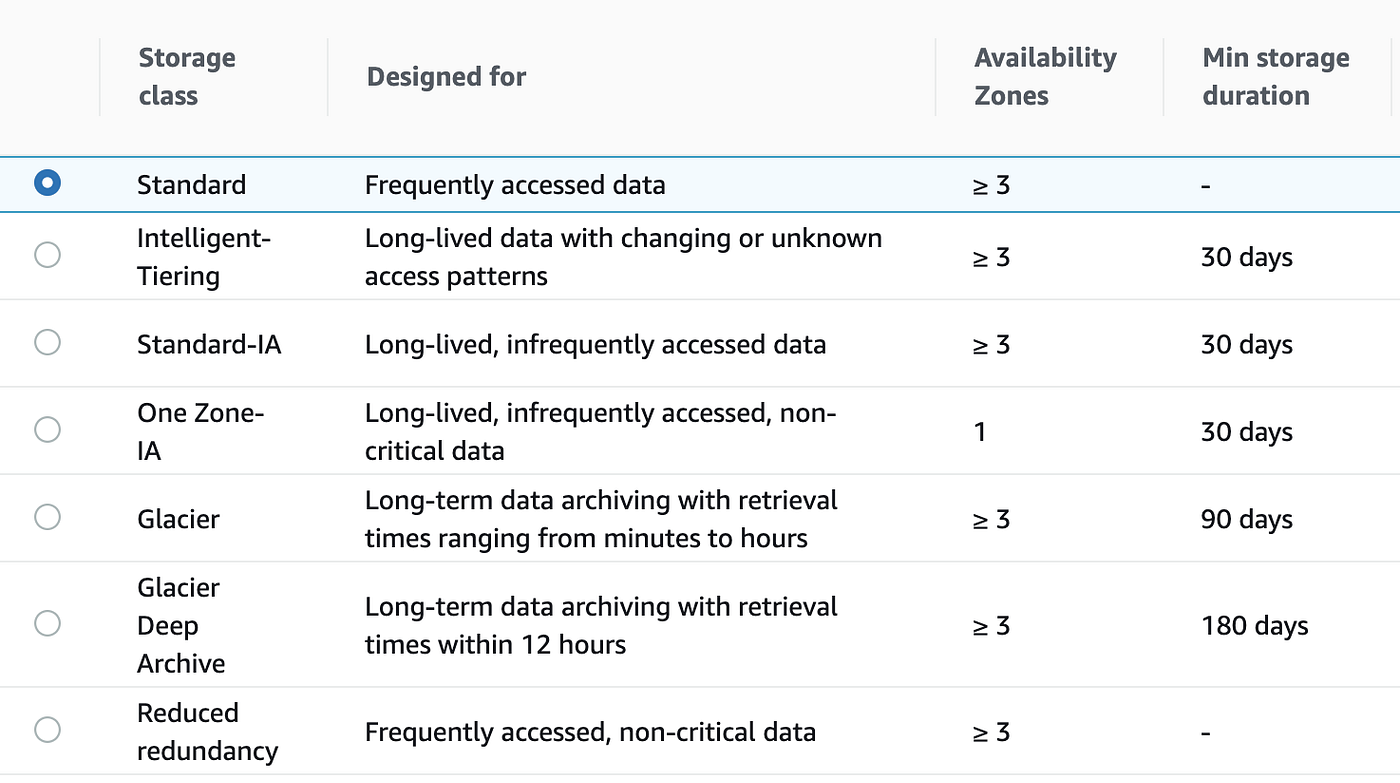Viewport: 1400px width, 783px height.
Task: Pick the One Zone-IA radio button
Action: point(47,430)
